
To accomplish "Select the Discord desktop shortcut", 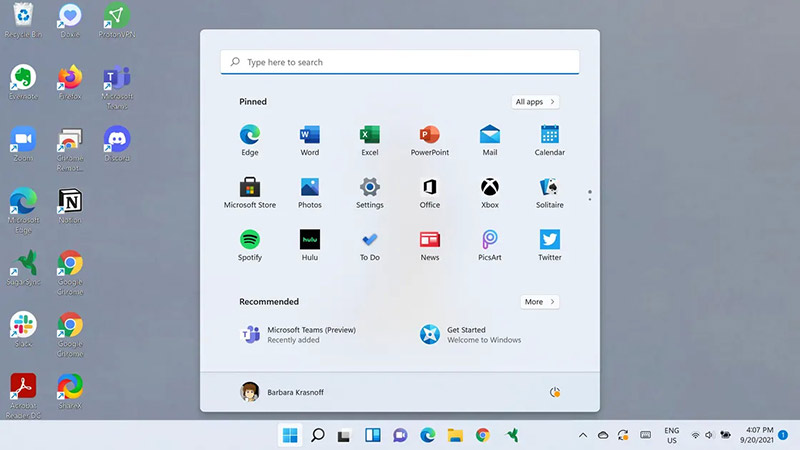I will coord(117,144).
